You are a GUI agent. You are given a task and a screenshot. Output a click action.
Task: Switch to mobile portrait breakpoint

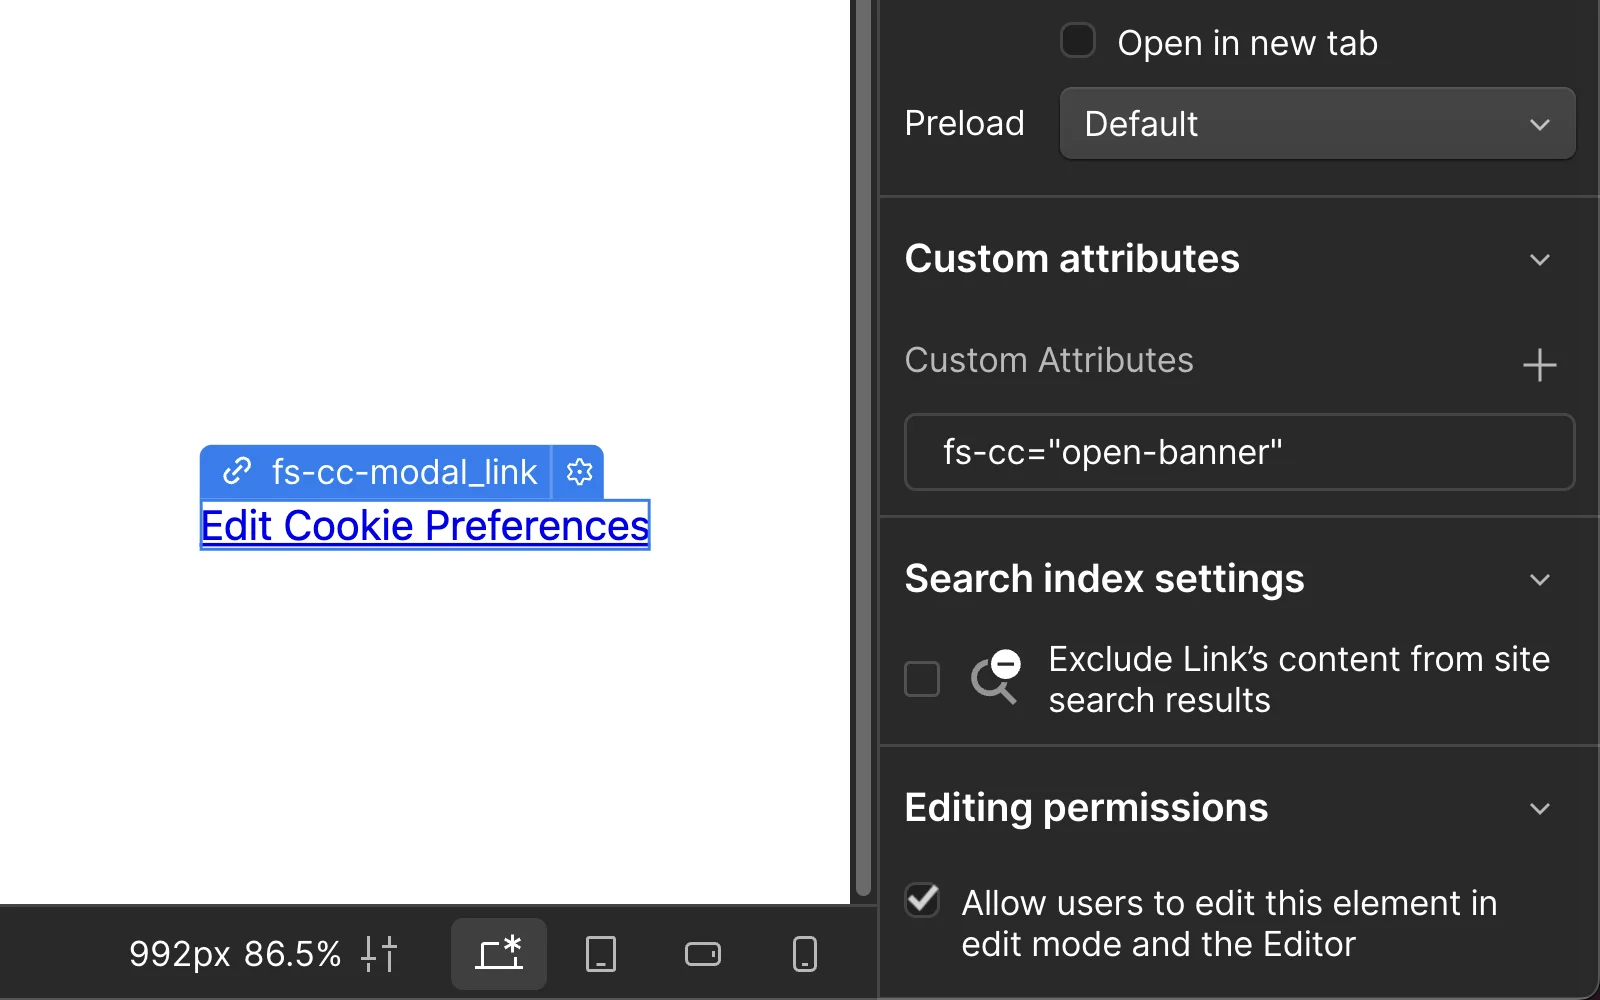point(805,954)
